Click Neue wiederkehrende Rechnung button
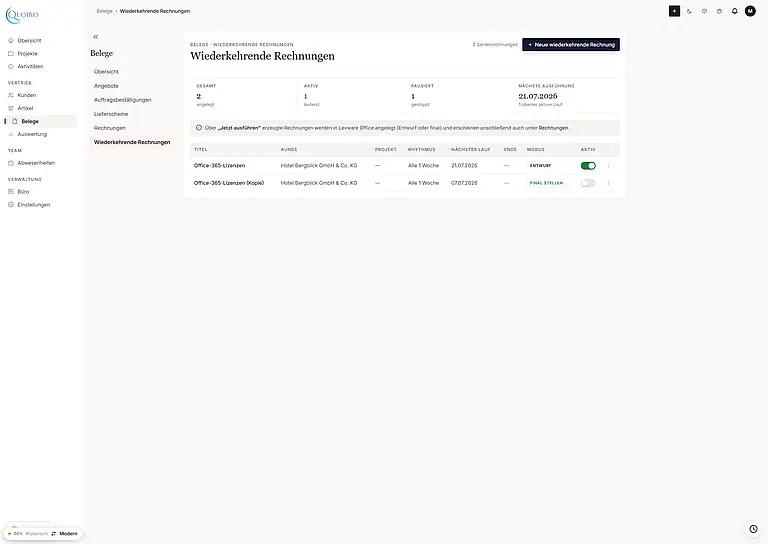This screenshot has width=768, height=544. point(571,45)
